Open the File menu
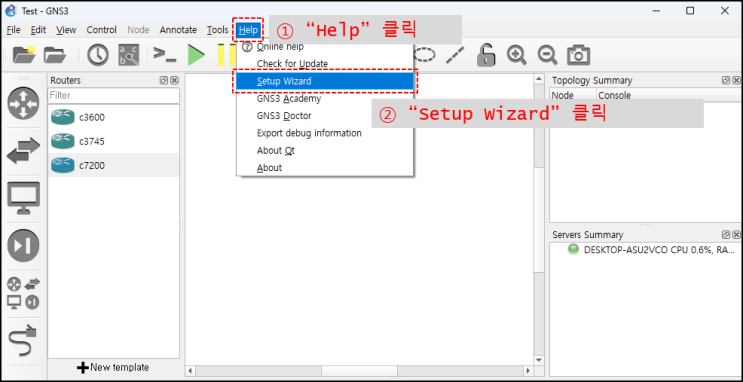 13,30
